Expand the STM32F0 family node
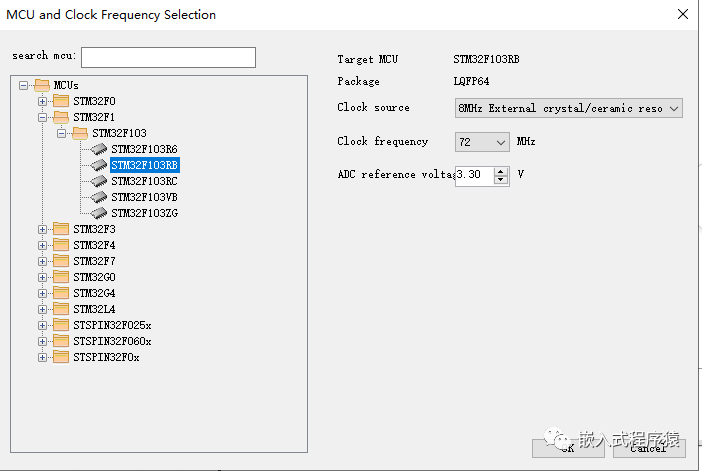 pos(43,101)
